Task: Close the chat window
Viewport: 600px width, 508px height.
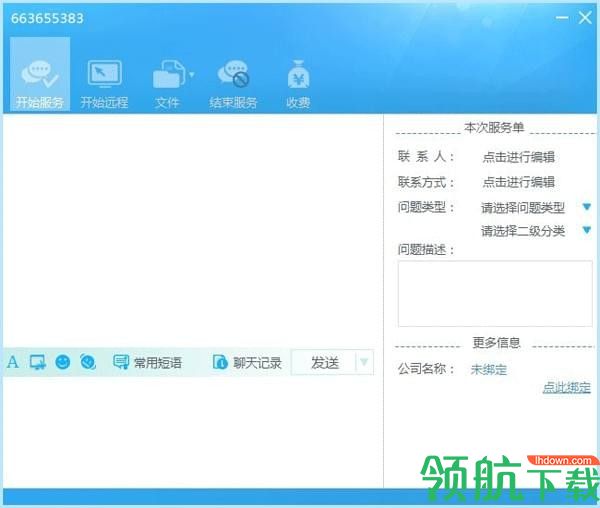Action: tap(585, 18)
